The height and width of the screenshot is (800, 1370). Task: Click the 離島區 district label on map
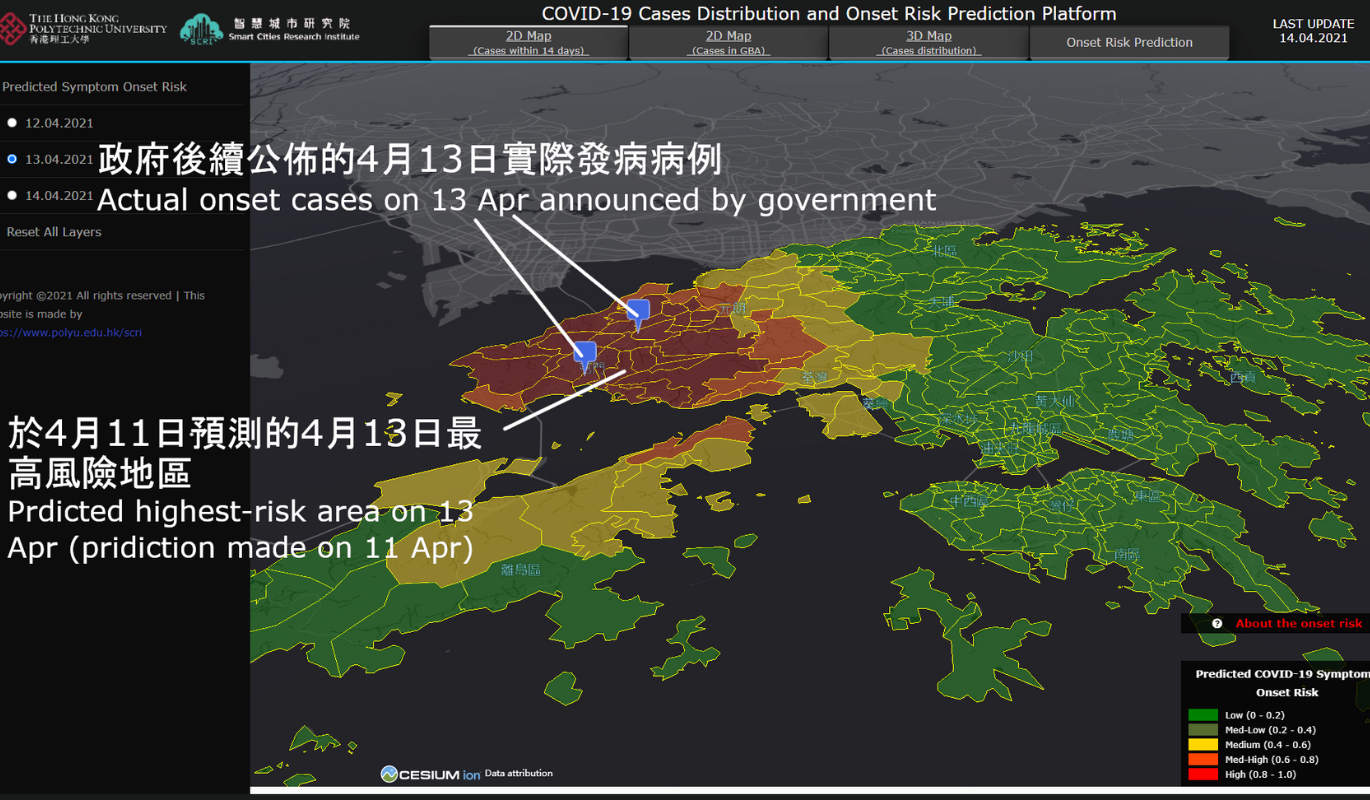tap(520, 570)
